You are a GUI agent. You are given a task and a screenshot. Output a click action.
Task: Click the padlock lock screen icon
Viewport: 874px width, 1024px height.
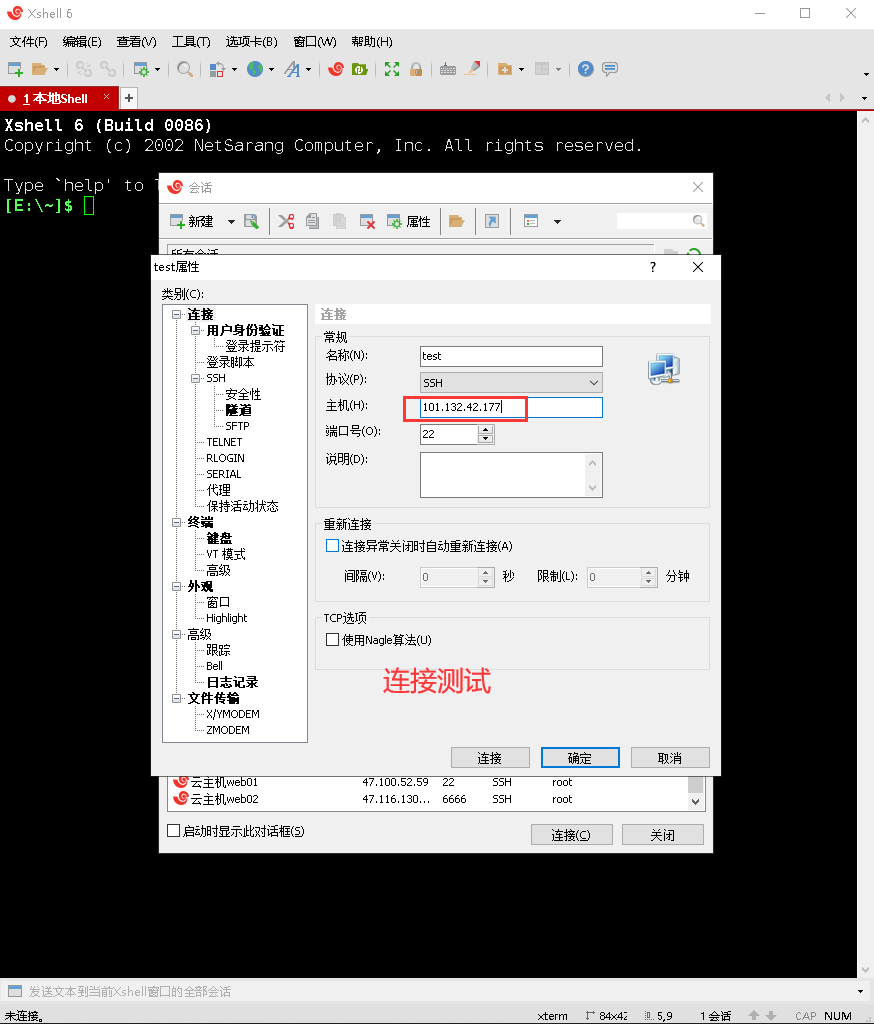(416, 69)
